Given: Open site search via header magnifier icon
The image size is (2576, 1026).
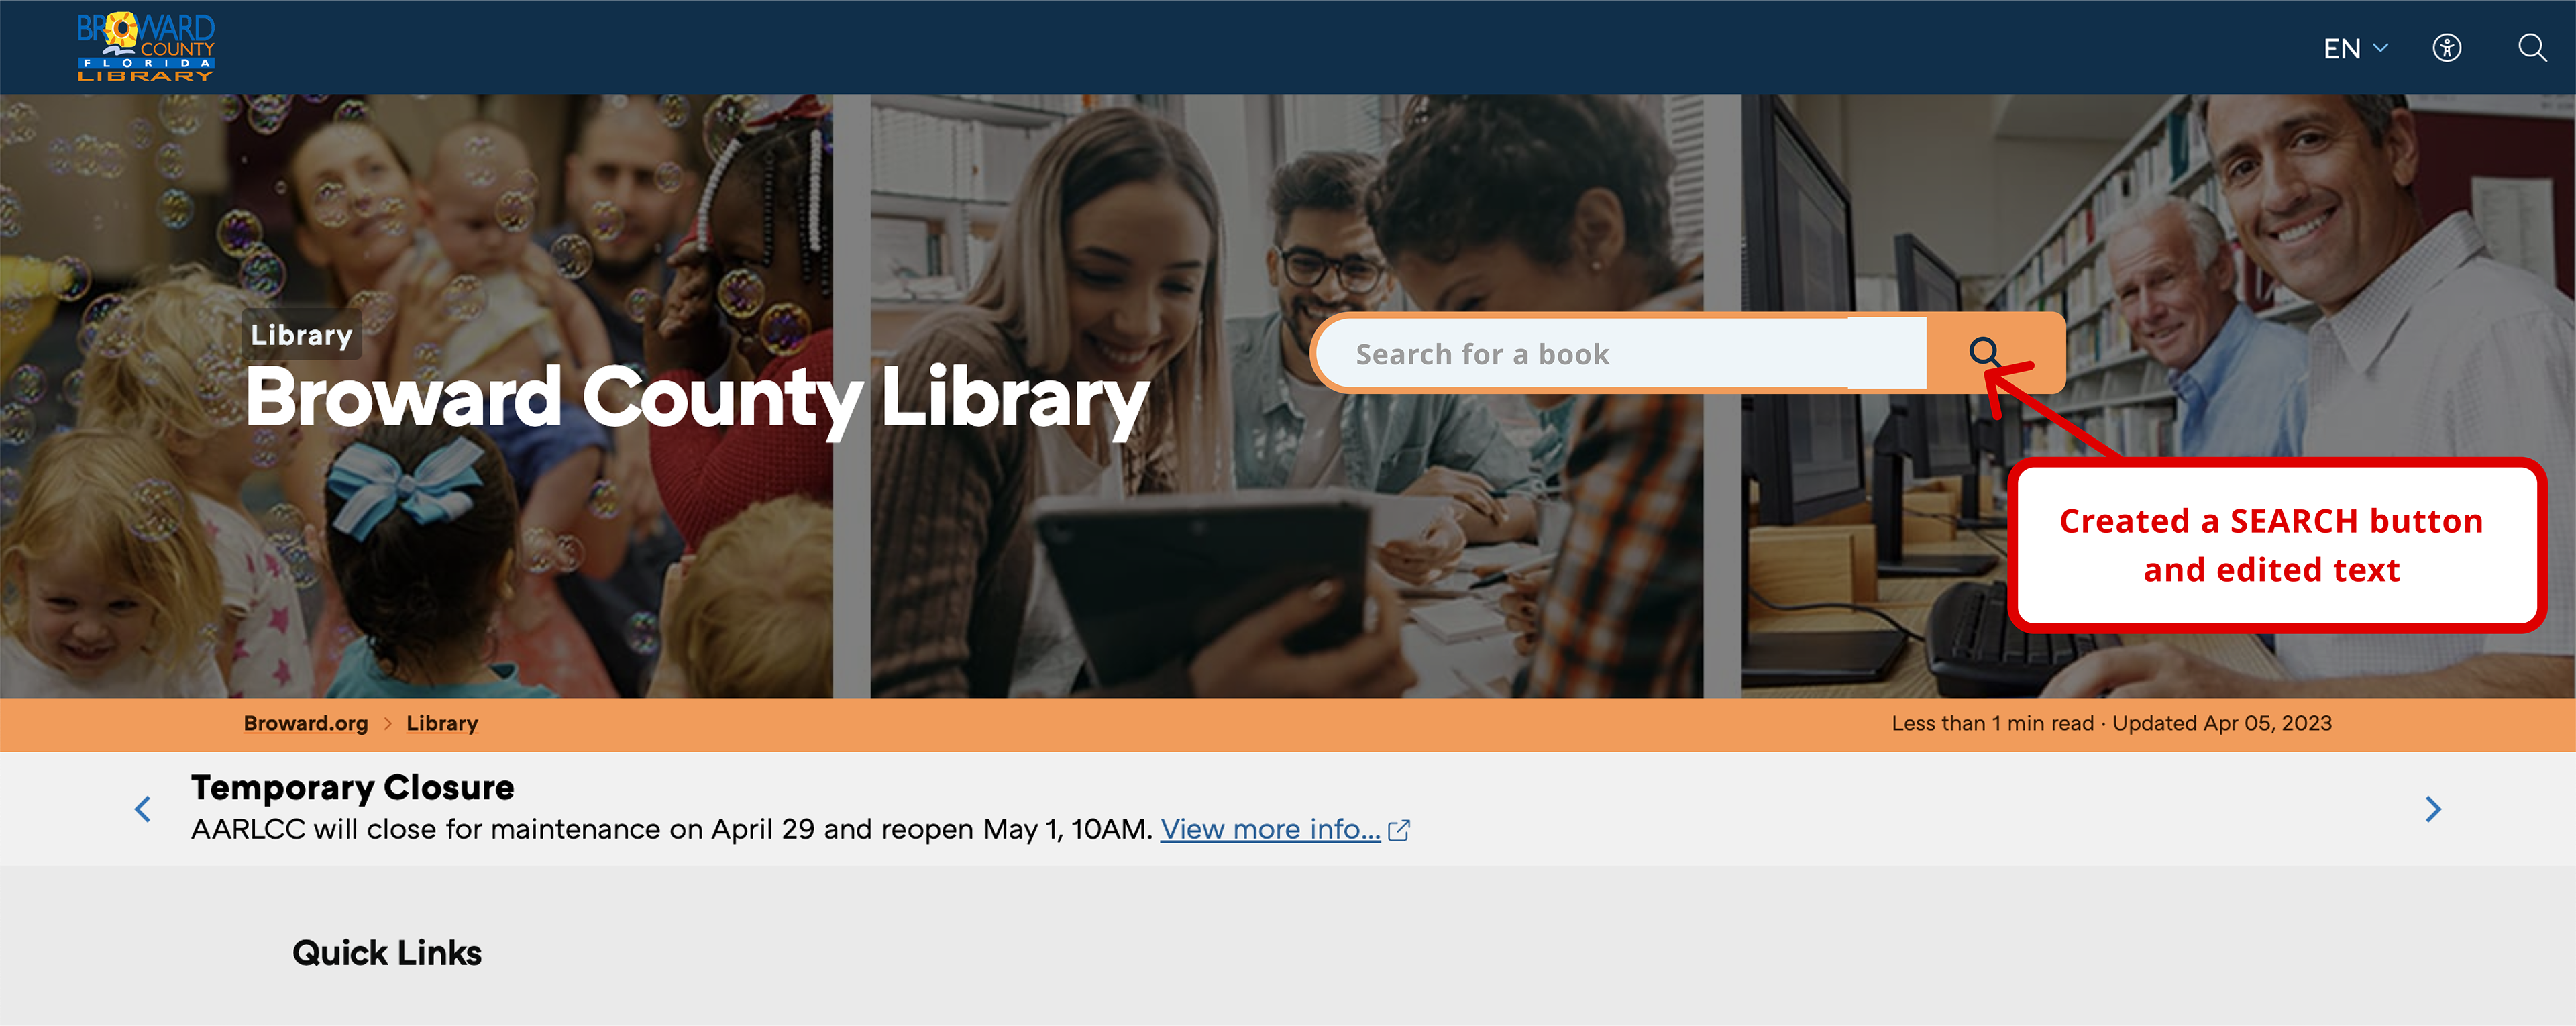Looking at the screenshot, I should click(x=2532, y=48).
